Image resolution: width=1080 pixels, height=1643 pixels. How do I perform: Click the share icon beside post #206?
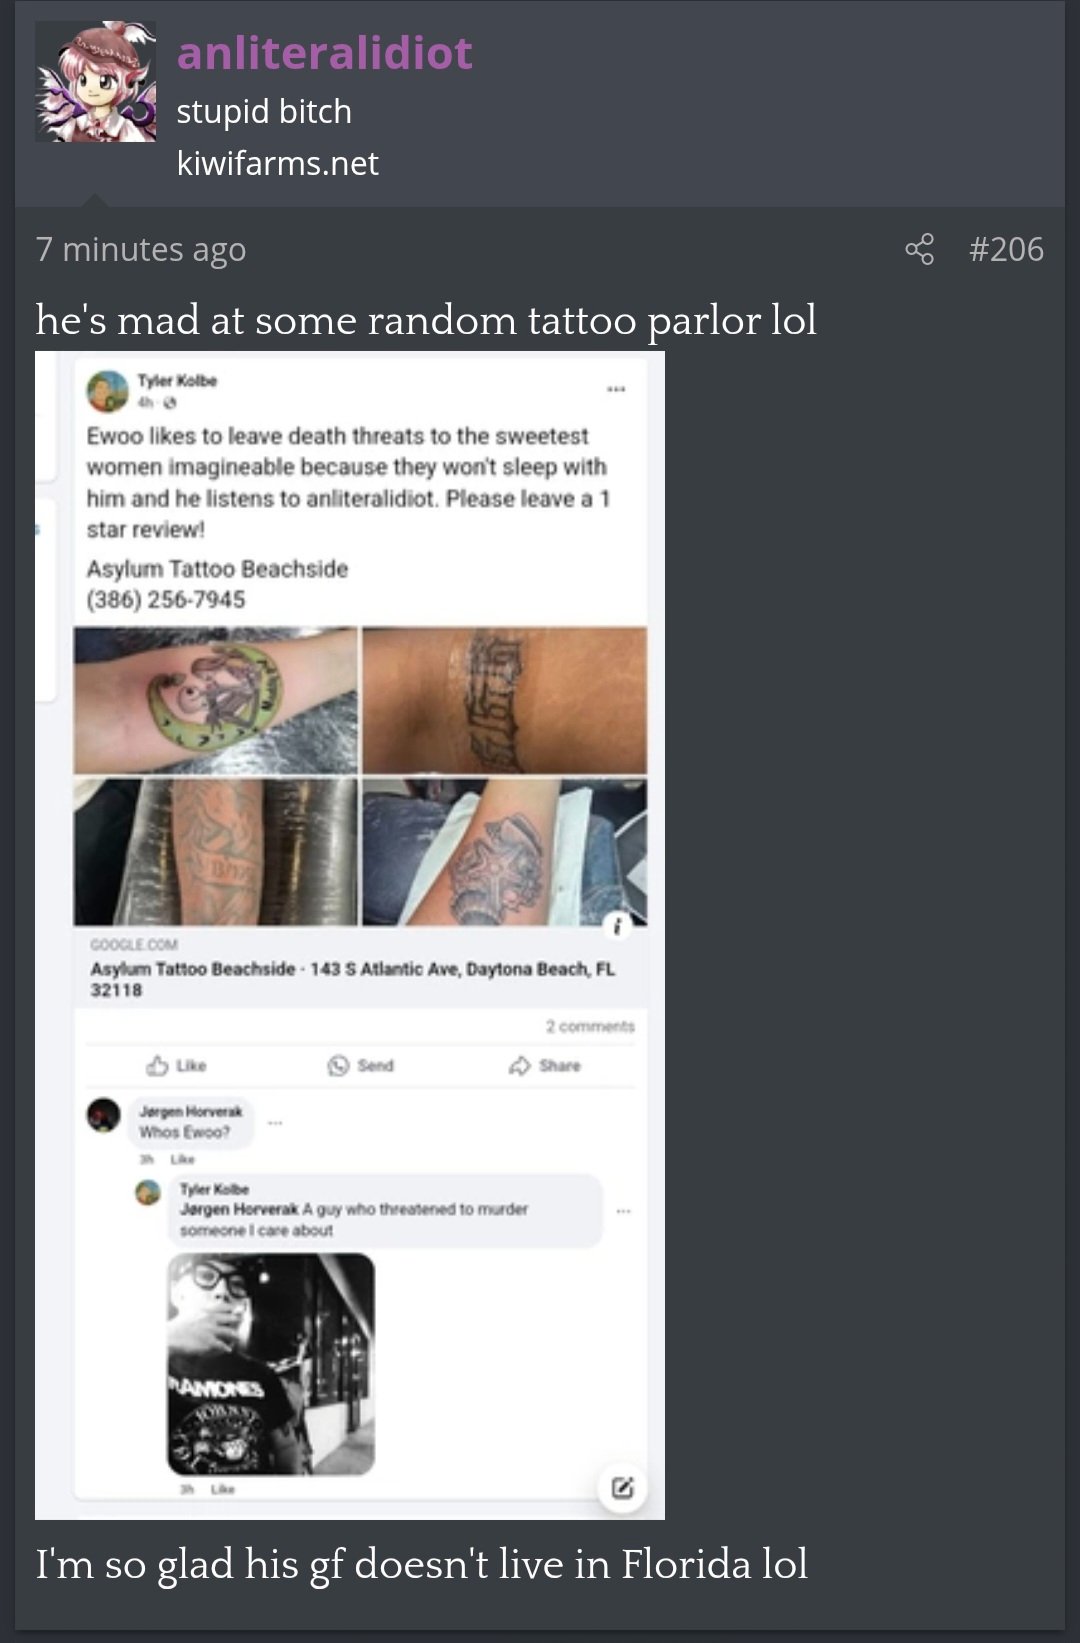[x=919, y=249]
